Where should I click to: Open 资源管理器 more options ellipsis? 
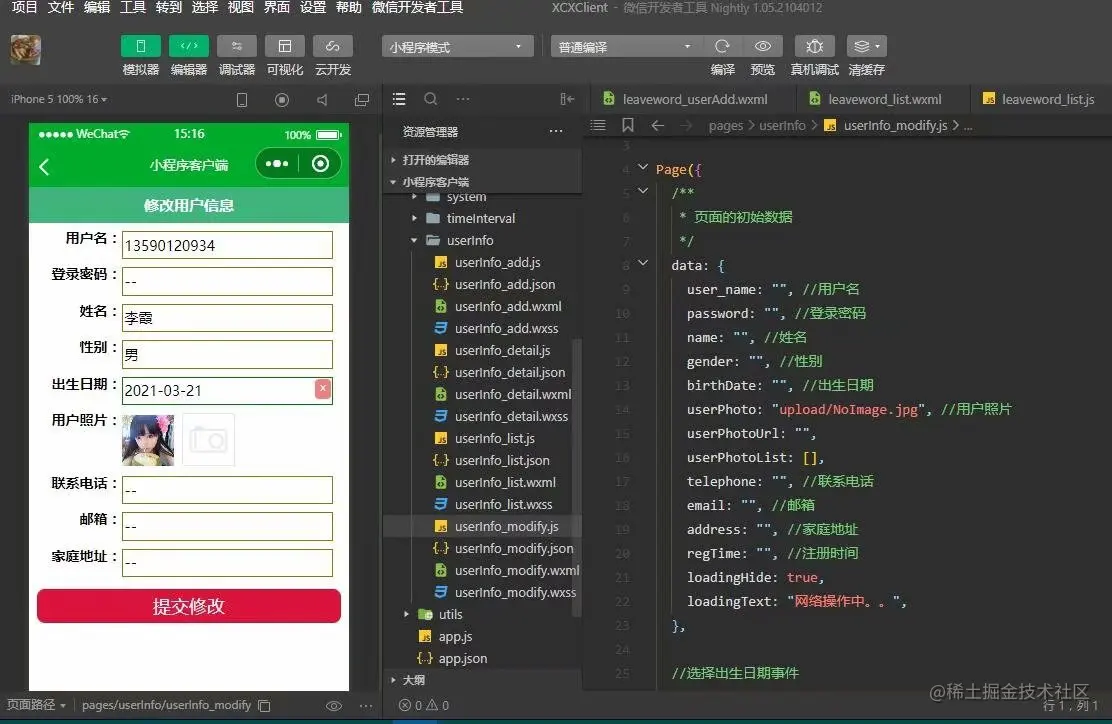556,131
